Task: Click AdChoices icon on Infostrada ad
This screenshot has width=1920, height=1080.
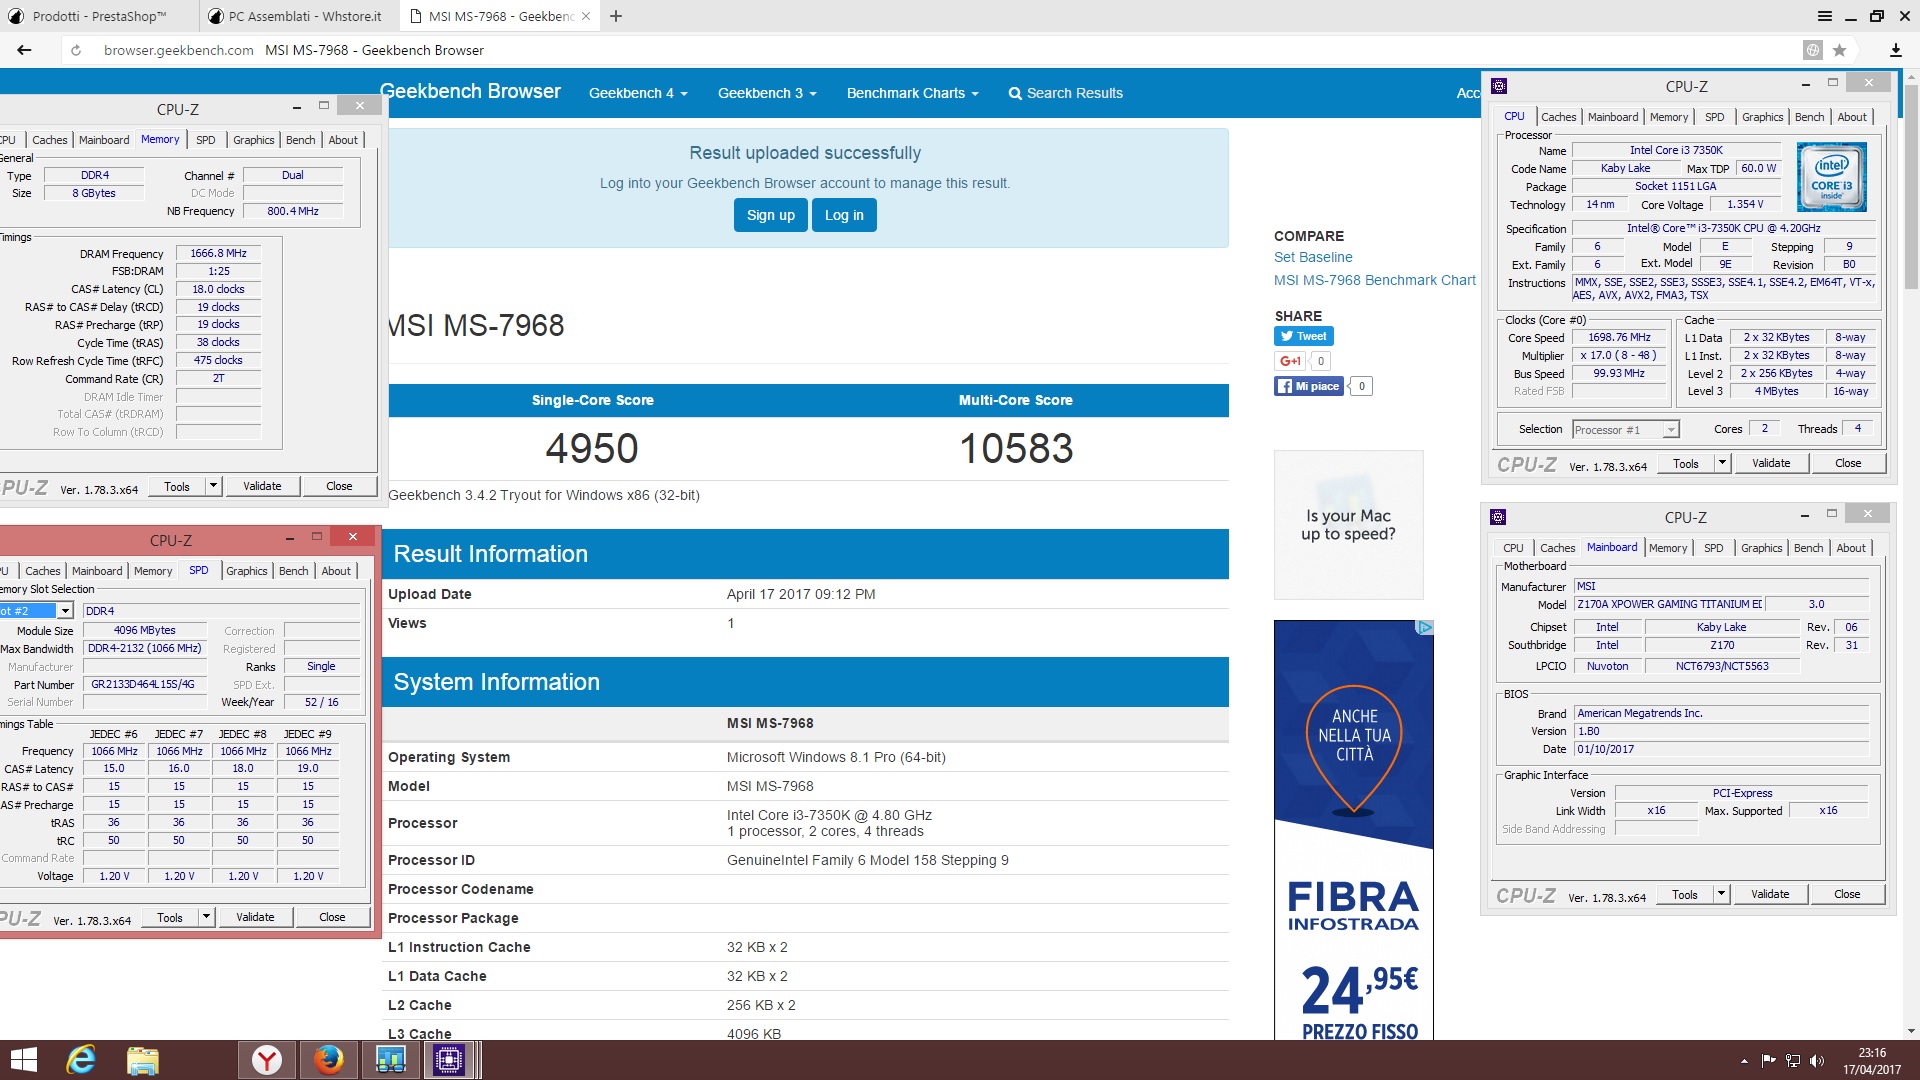Action: [x=1425, y=627]
